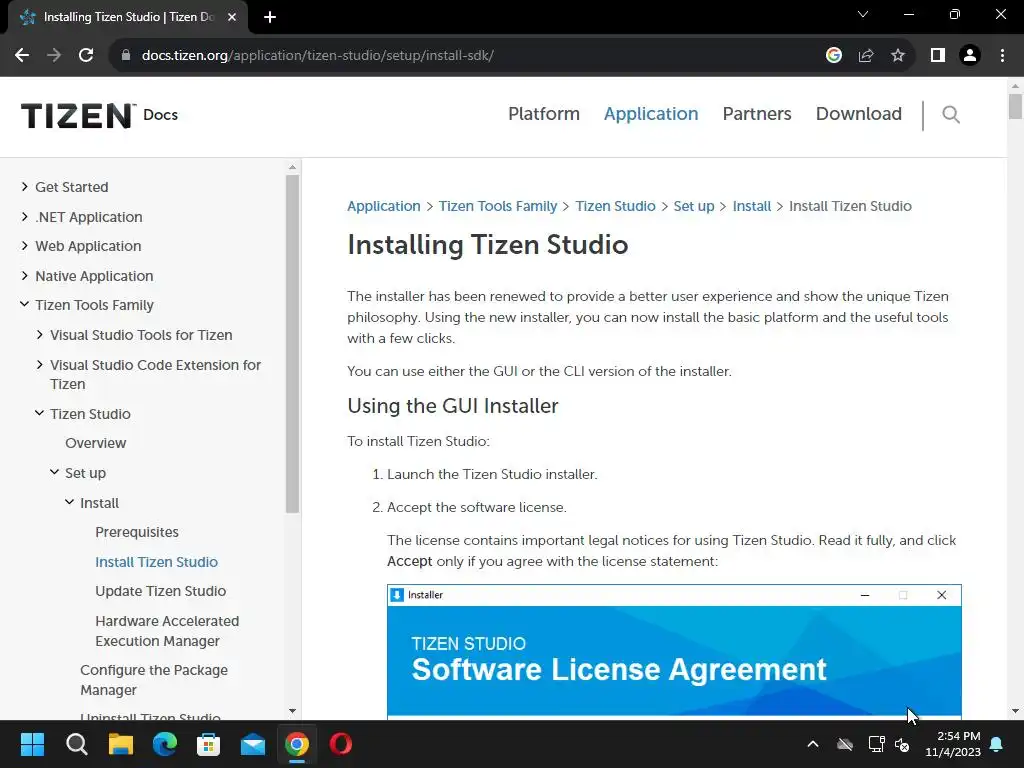
Task: Open Hardware Accelerated Execution Manager page
Action: 167,631
